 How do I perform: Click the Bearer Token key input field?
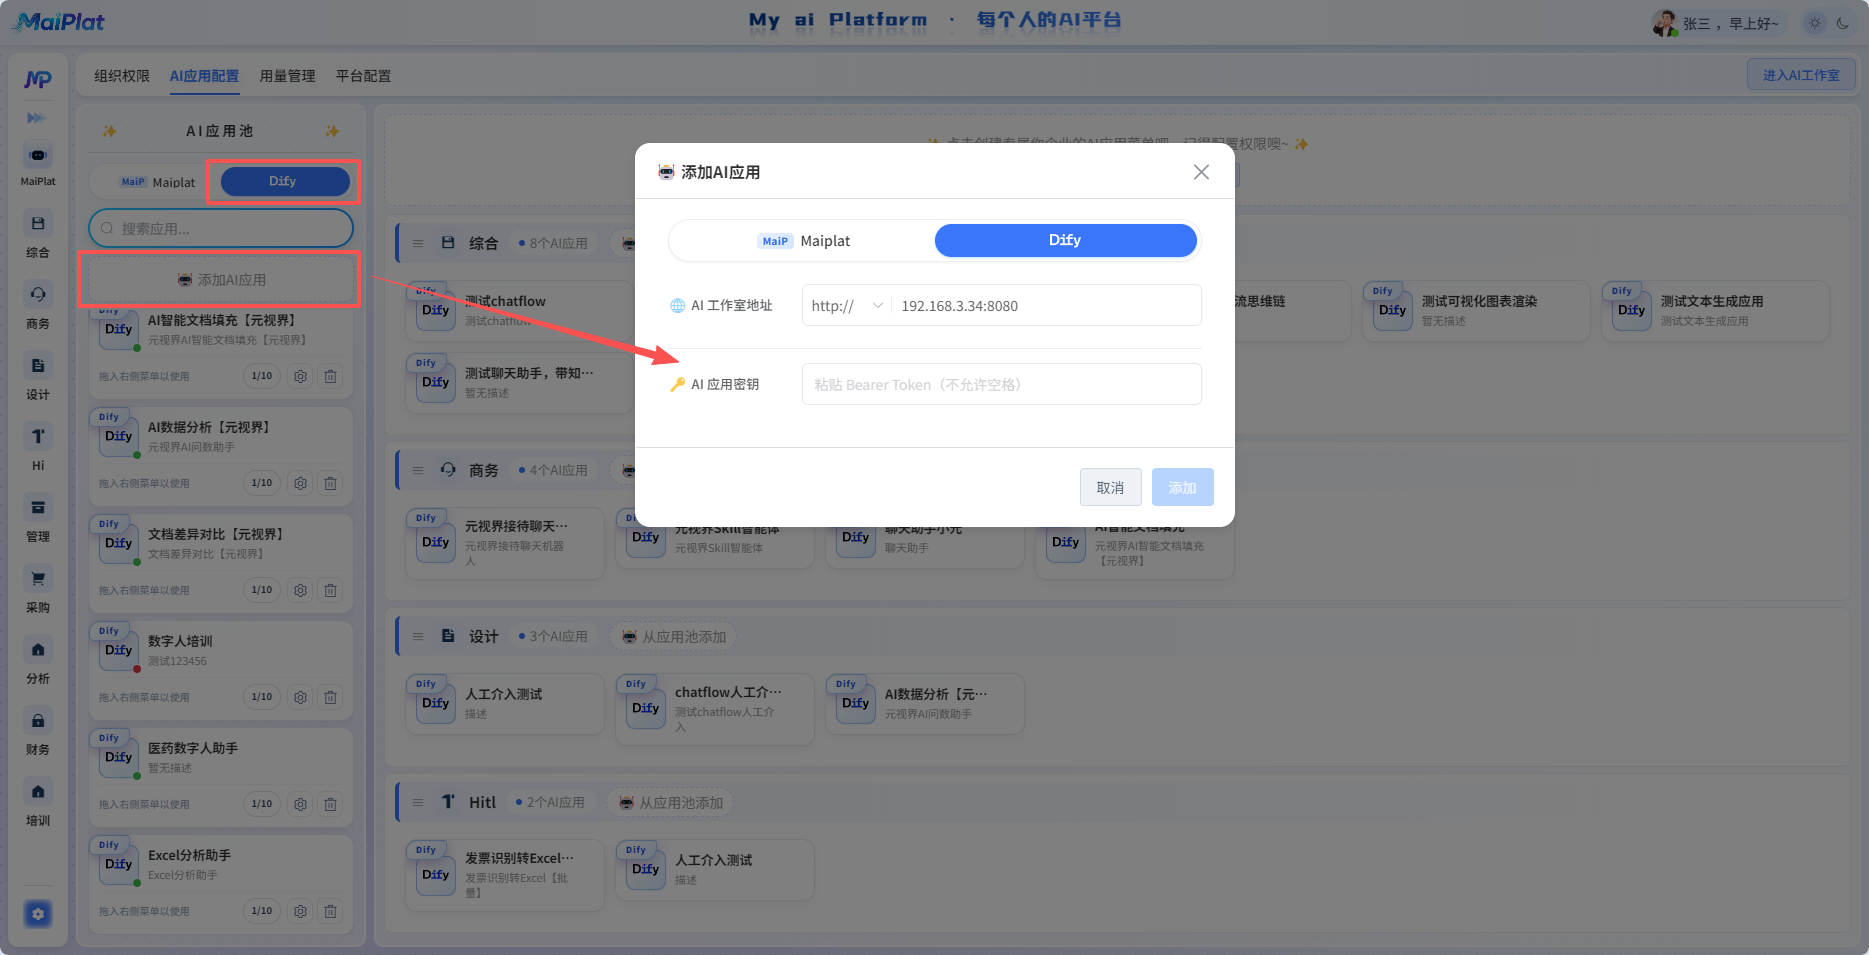(1001, 384)
